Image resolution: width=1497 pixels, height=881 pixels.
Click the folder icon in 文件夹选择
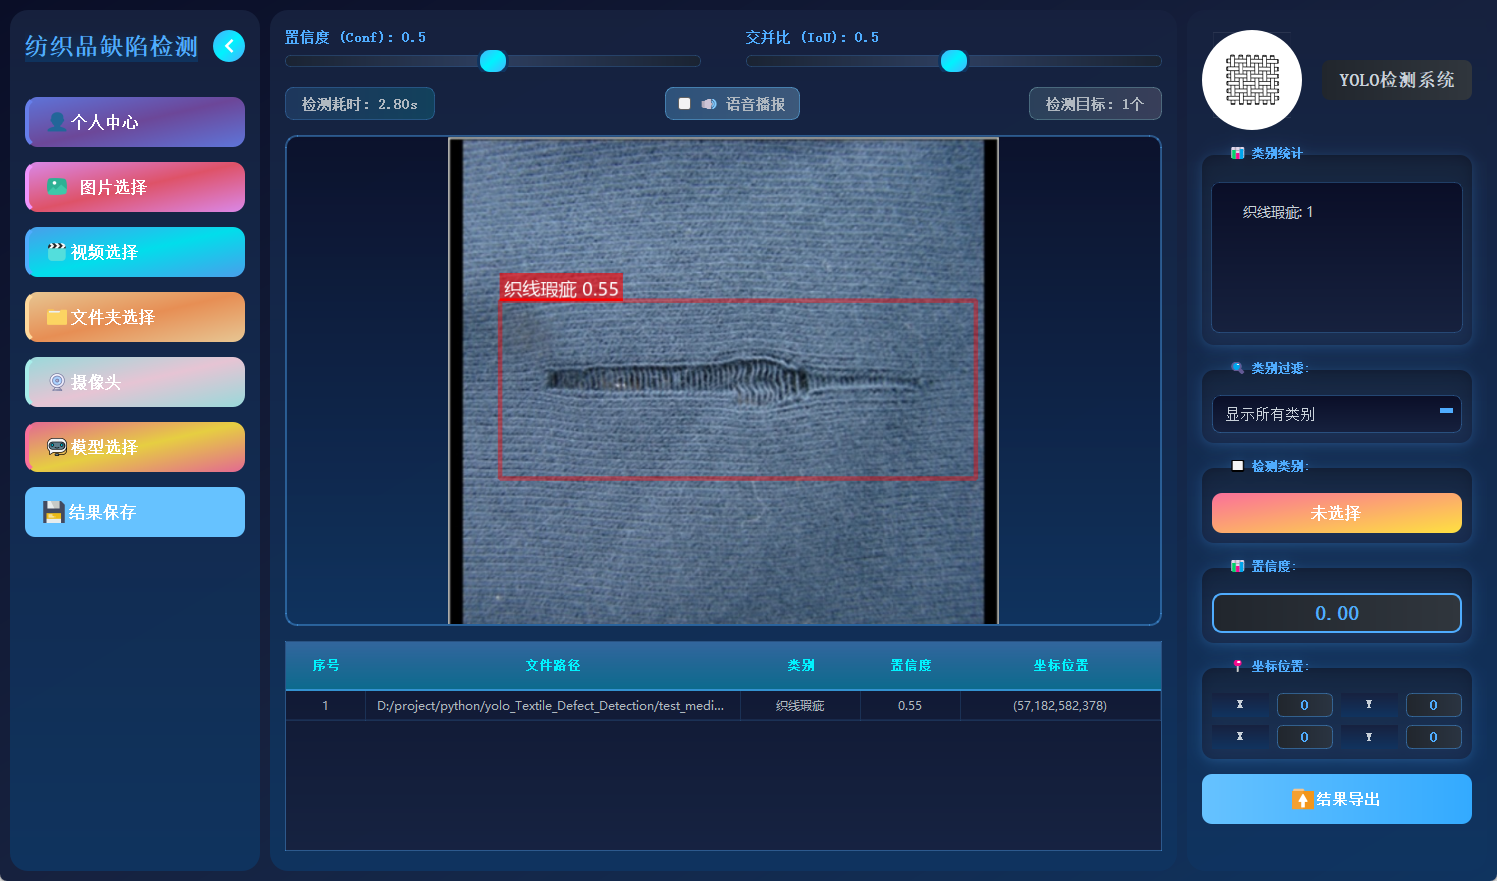click(57, 317)
